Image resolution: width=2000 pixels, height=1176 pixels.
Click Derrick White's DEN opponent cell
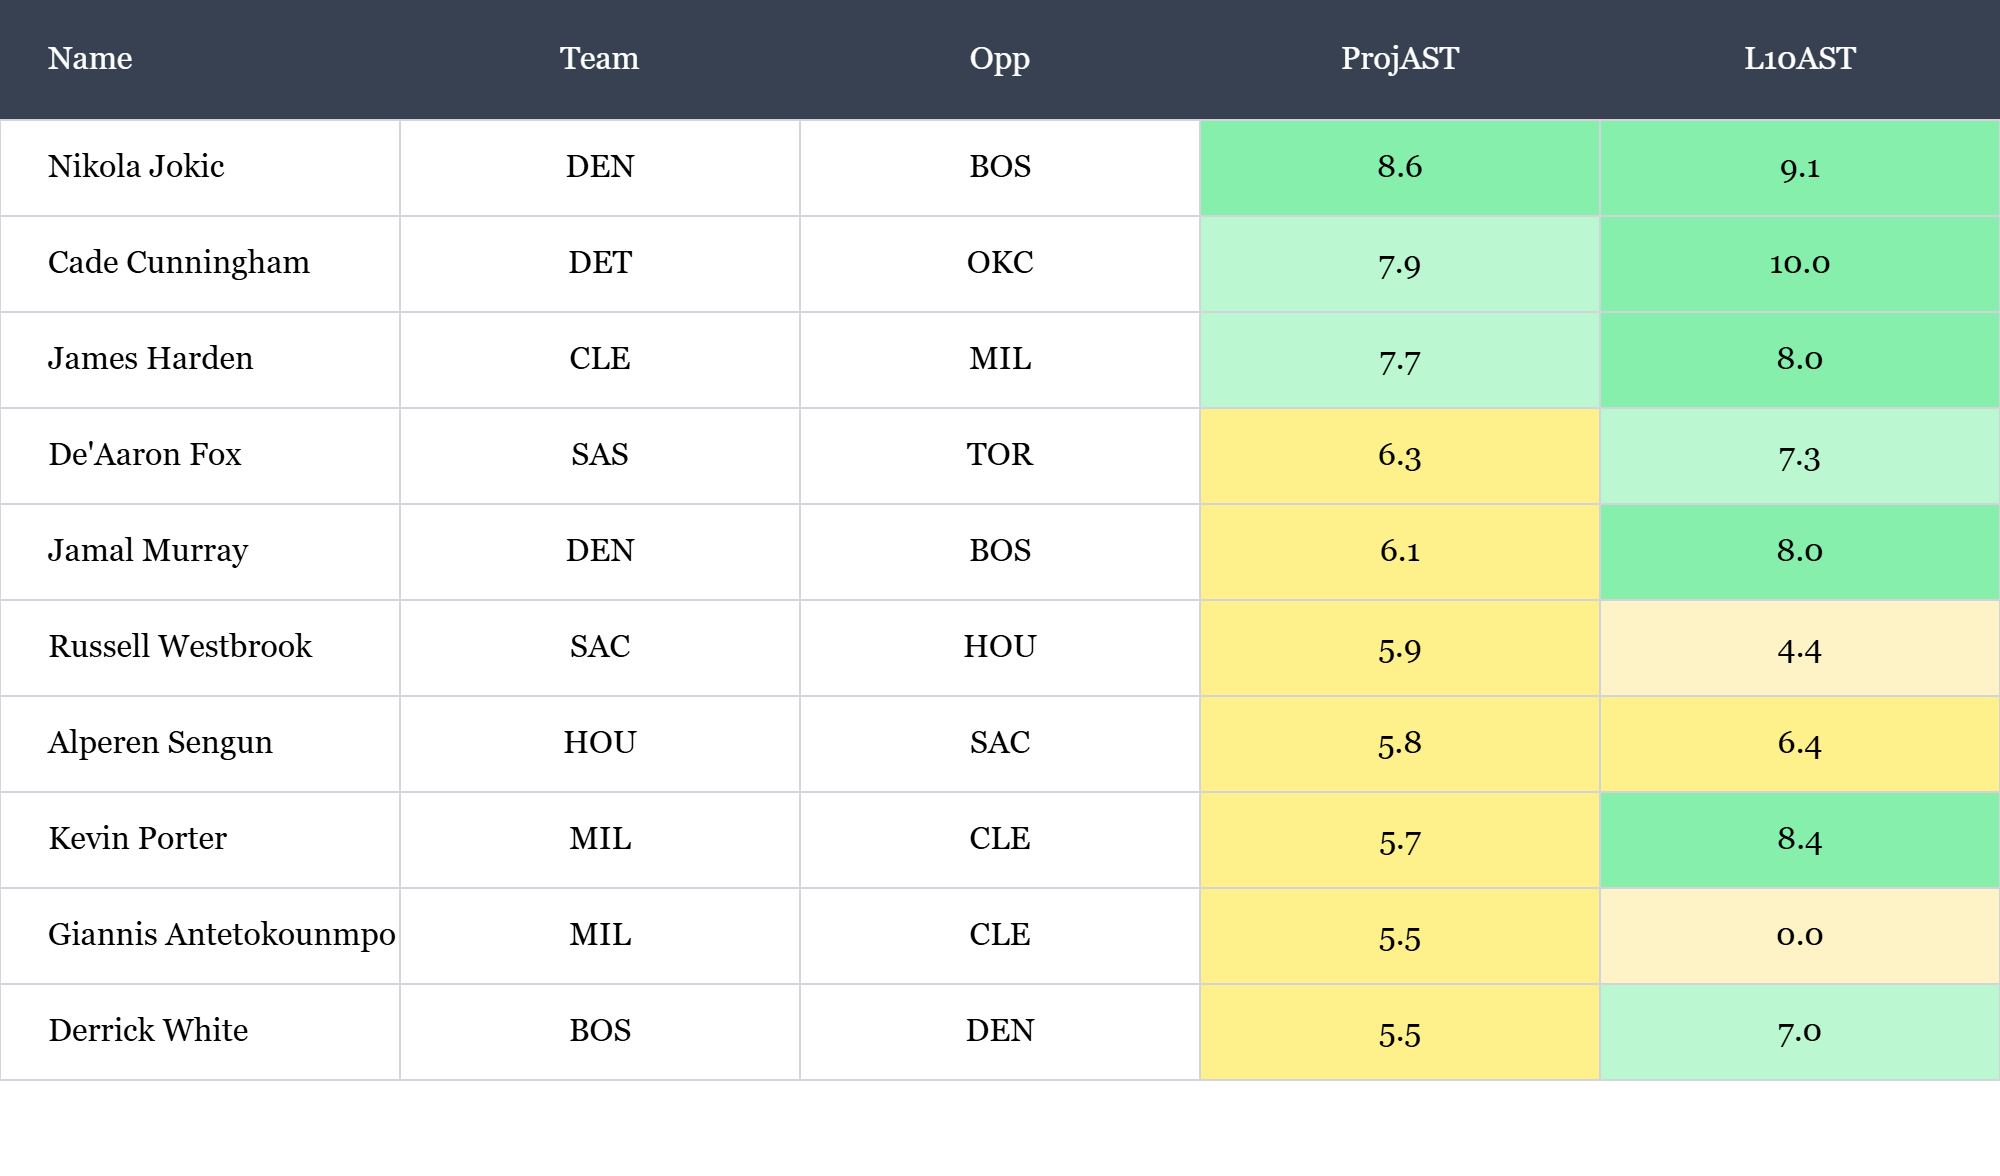click(x=999, y=1030)
